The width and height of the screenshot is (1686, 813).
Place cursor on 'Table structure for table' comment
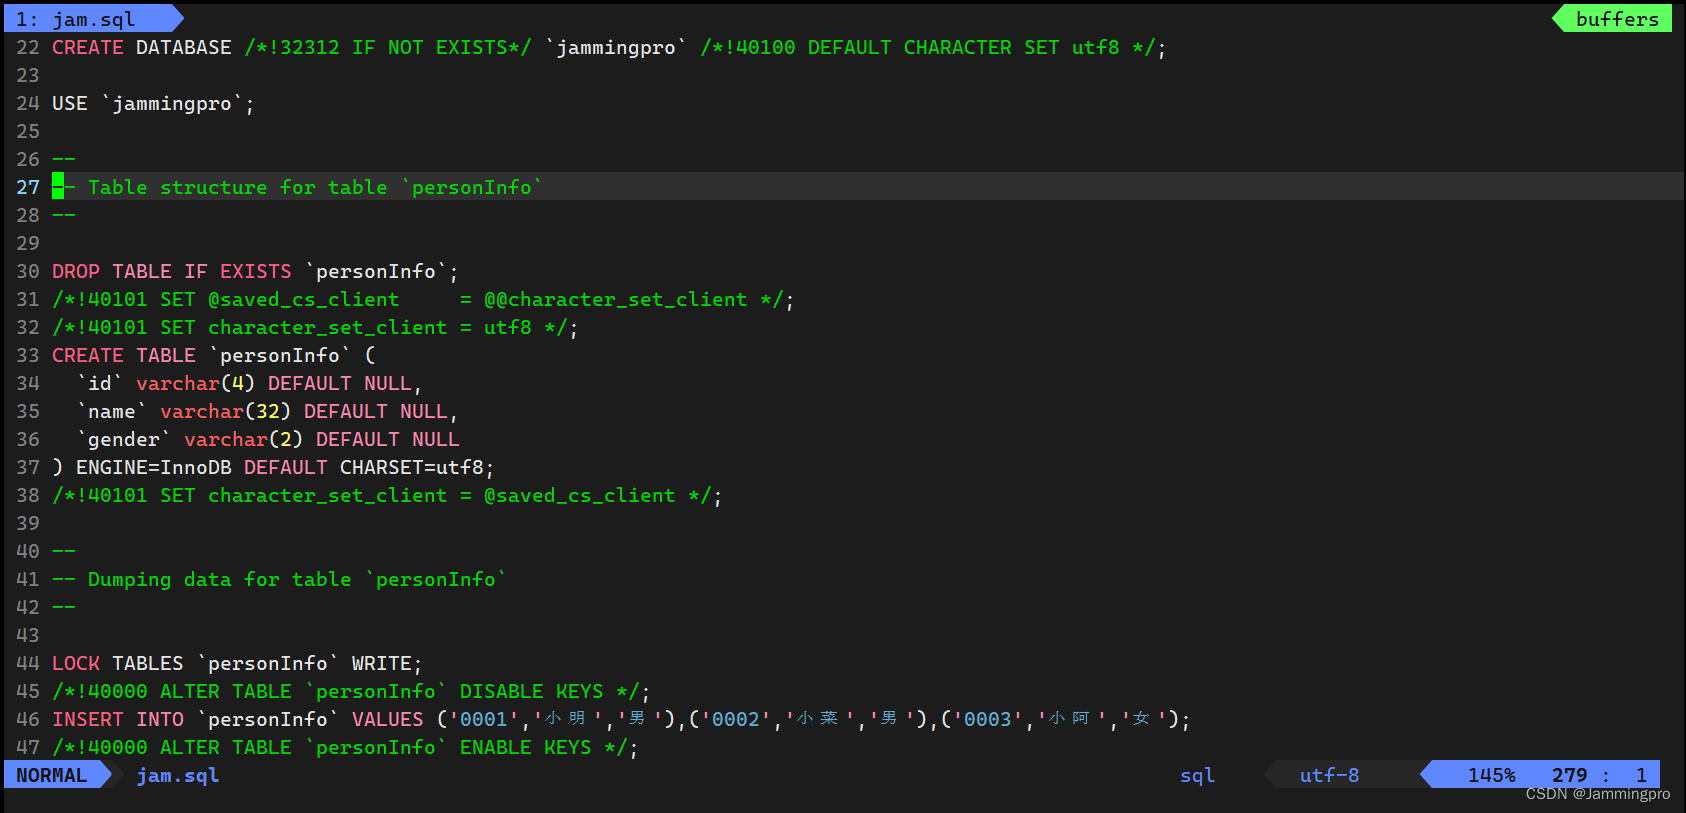[x=237, y=187]
